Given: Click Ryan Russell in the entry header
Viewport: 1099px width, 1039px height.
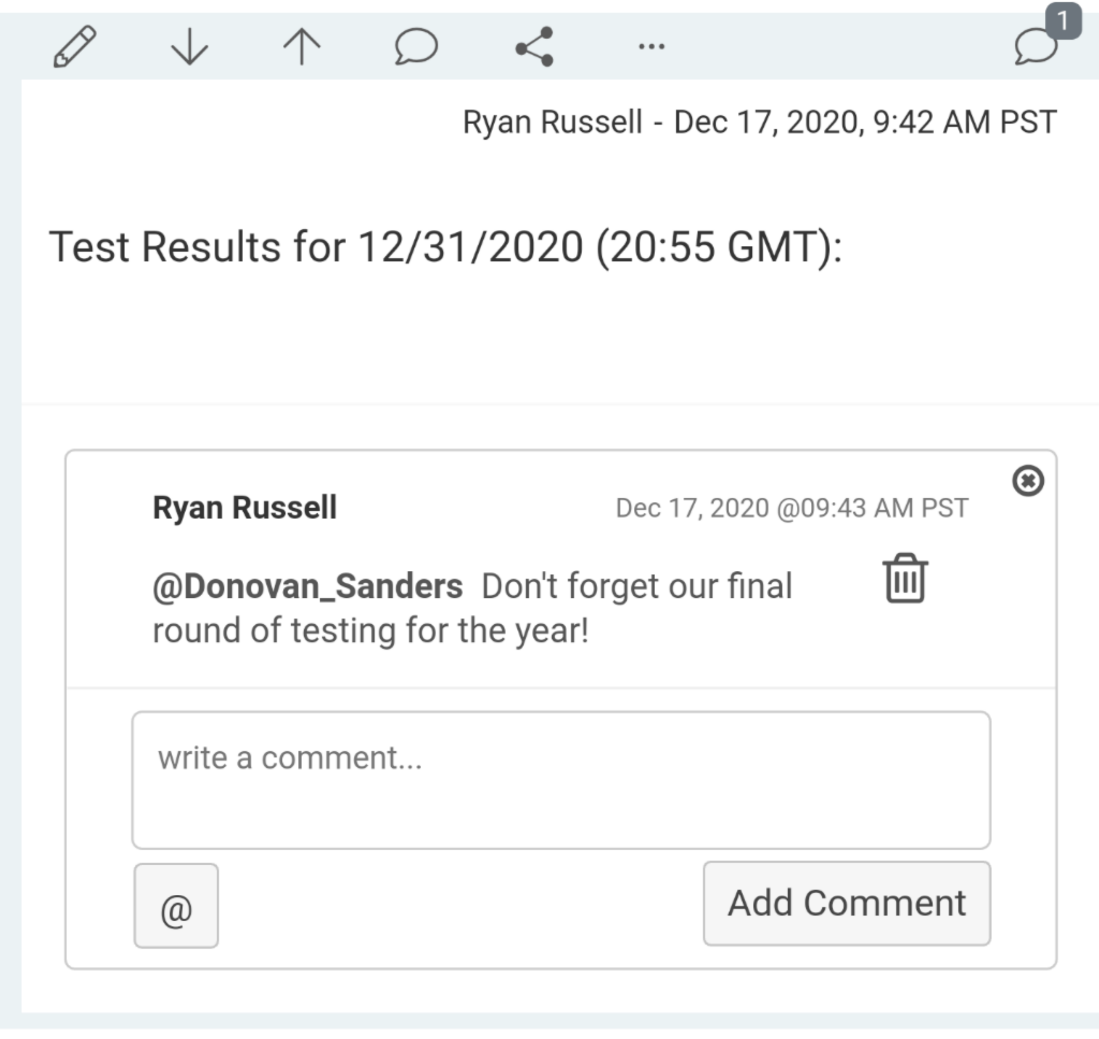Looking at the screenshot, I should click(x=552, y=122).
